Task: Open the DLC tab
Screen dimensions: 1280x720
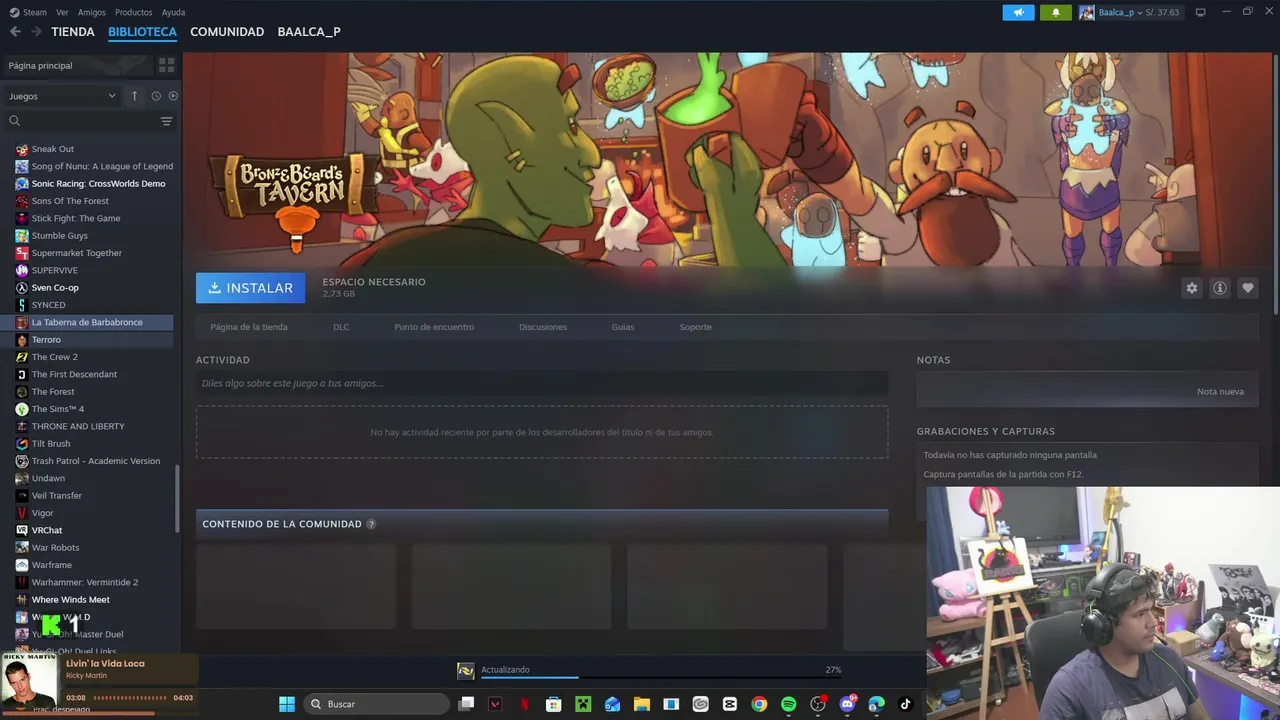Action: point(341,327)
